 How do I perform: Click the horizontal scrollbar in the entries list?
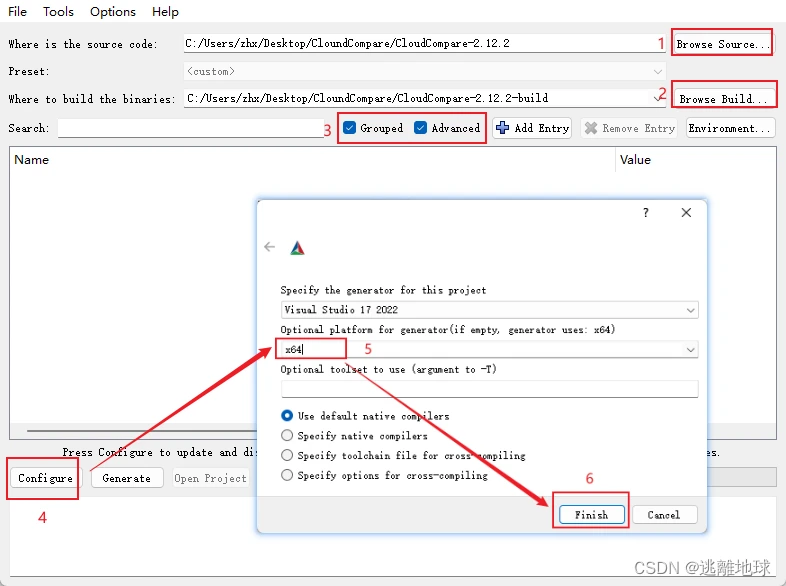[x=143, y=430]
